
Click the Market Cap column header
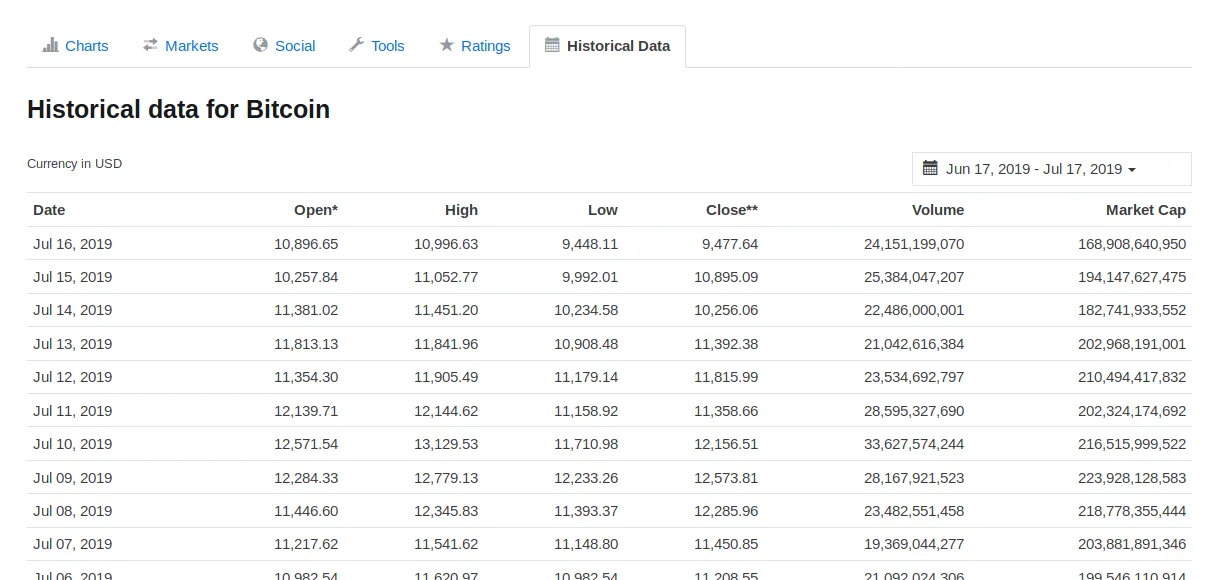tap(1146, 210)
